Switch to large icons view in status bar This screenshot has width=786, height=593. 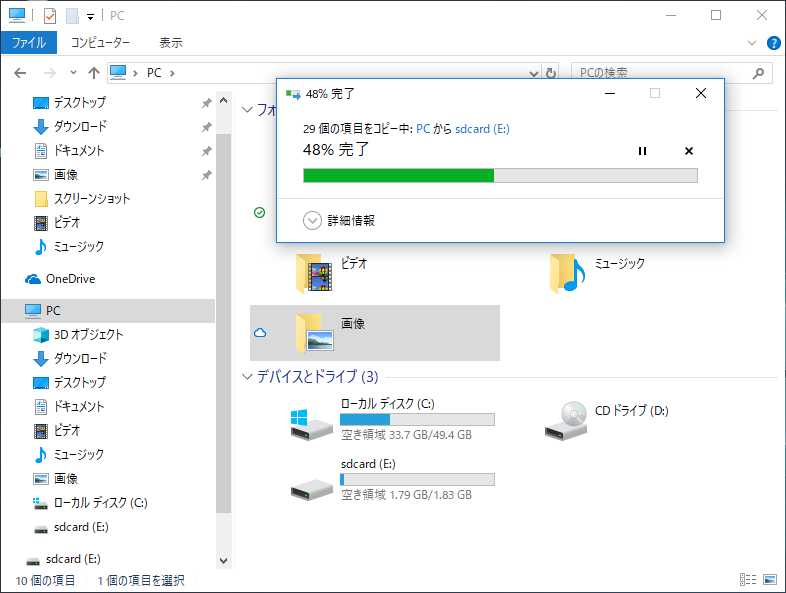770,579
